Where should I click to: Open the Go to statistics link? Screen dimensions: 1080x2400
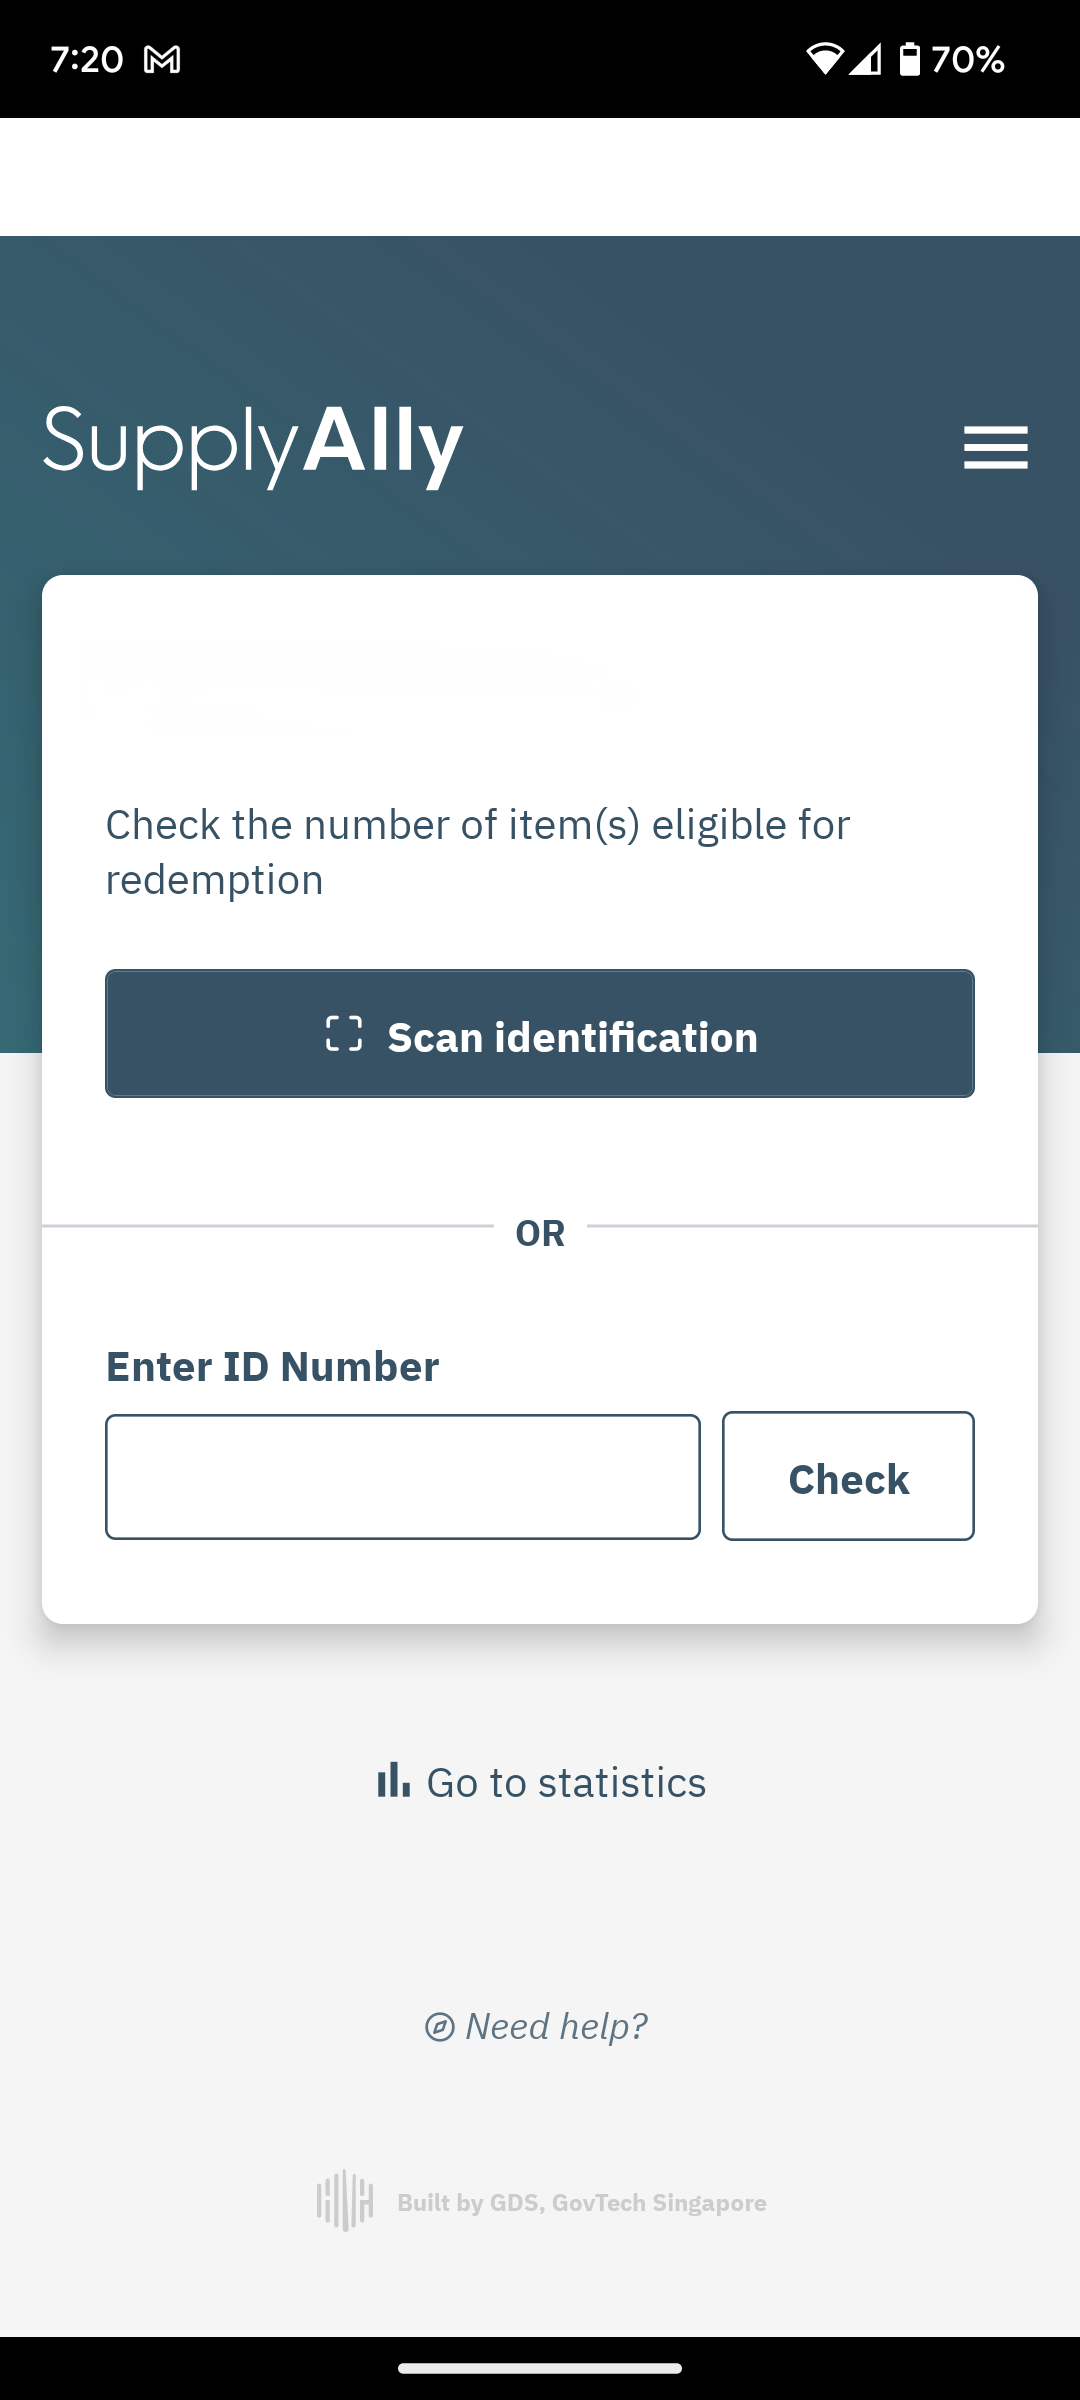pos(541,1782)
